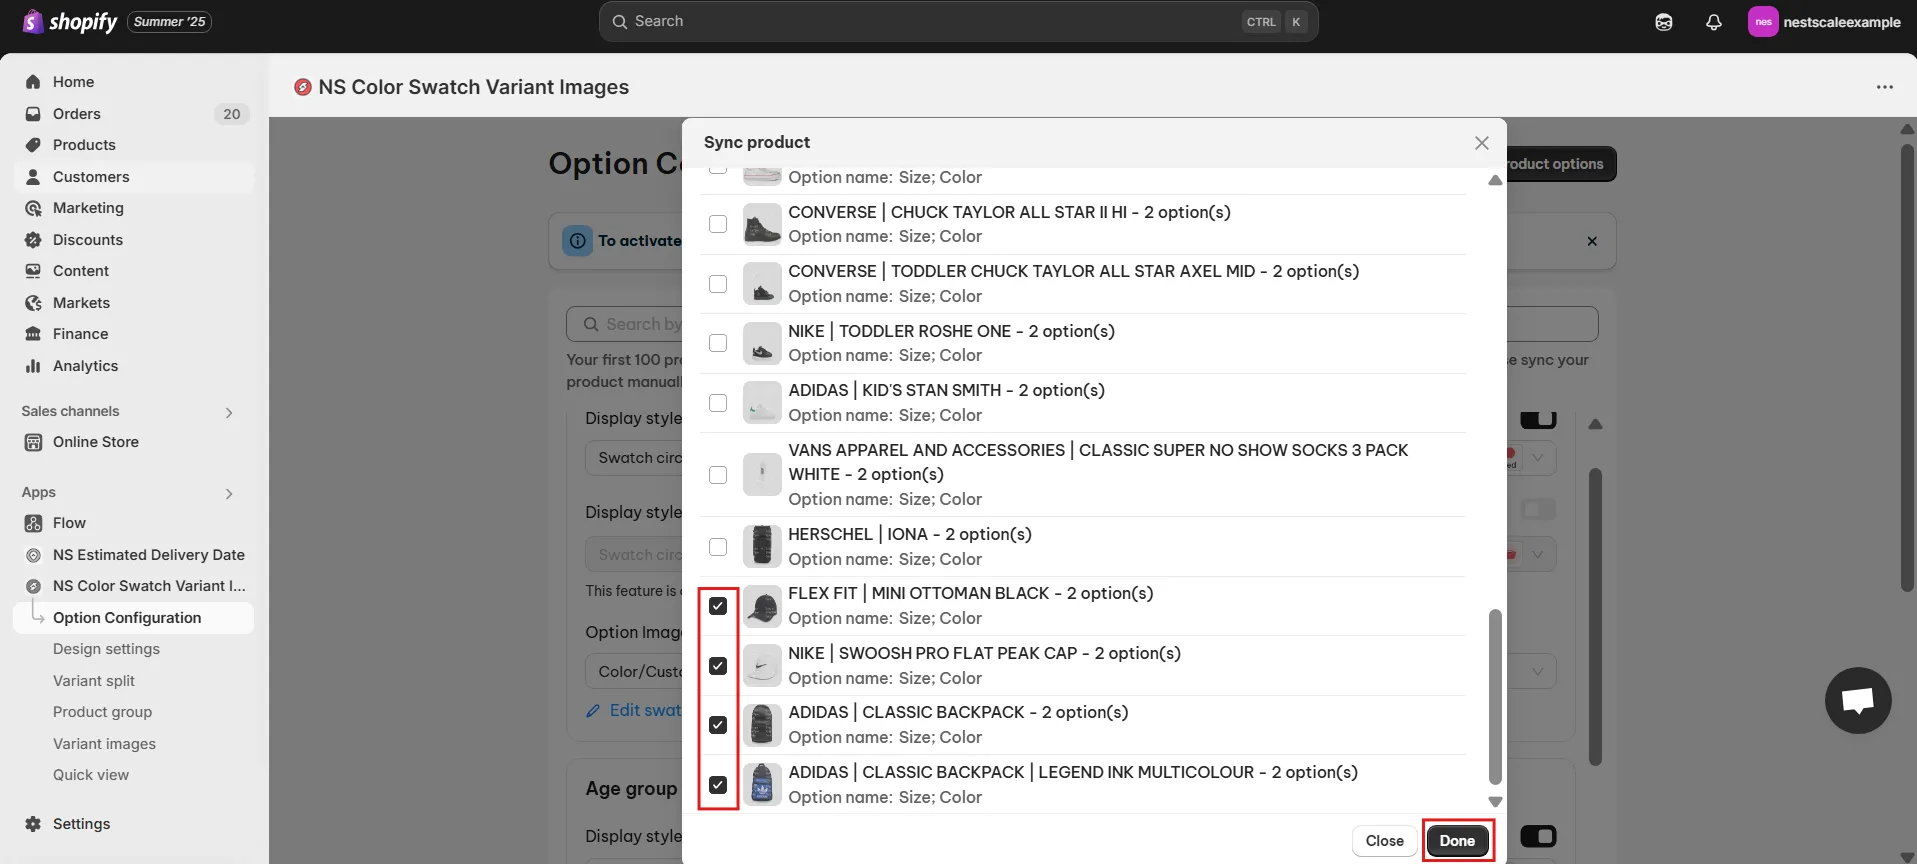The height and width of the screenshot is (864, 1917).
Task: Expand the Apps section chevron
Action: click(x=229, y=493)
